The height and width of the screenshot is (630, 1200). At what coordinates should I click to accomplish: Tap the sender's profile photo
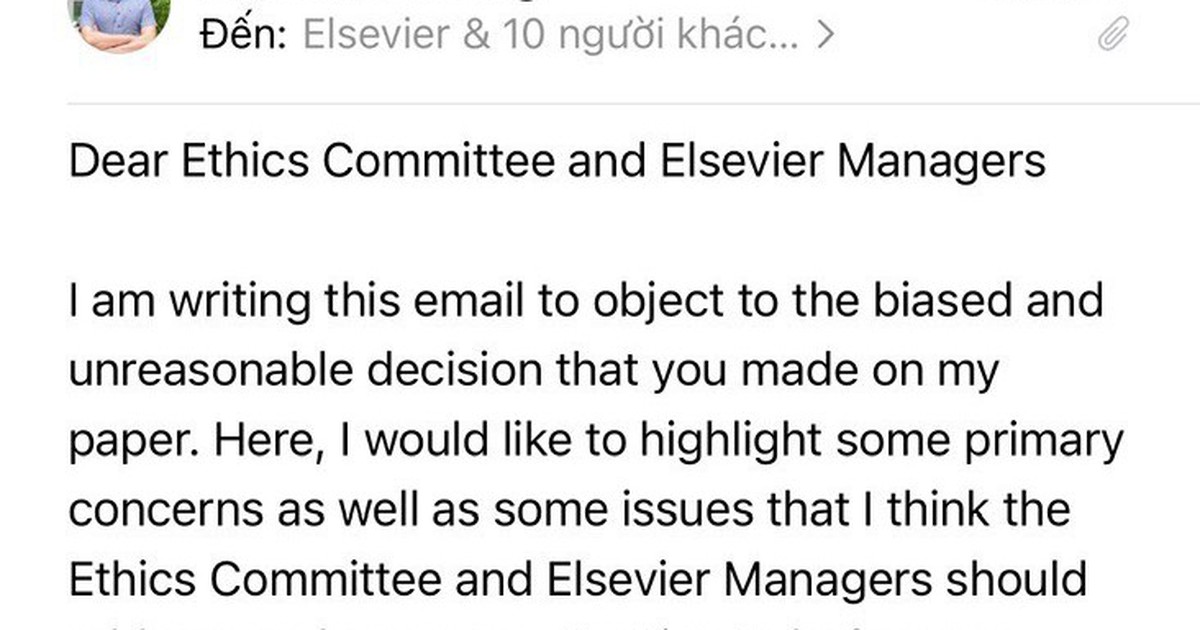tap(118, 22)
